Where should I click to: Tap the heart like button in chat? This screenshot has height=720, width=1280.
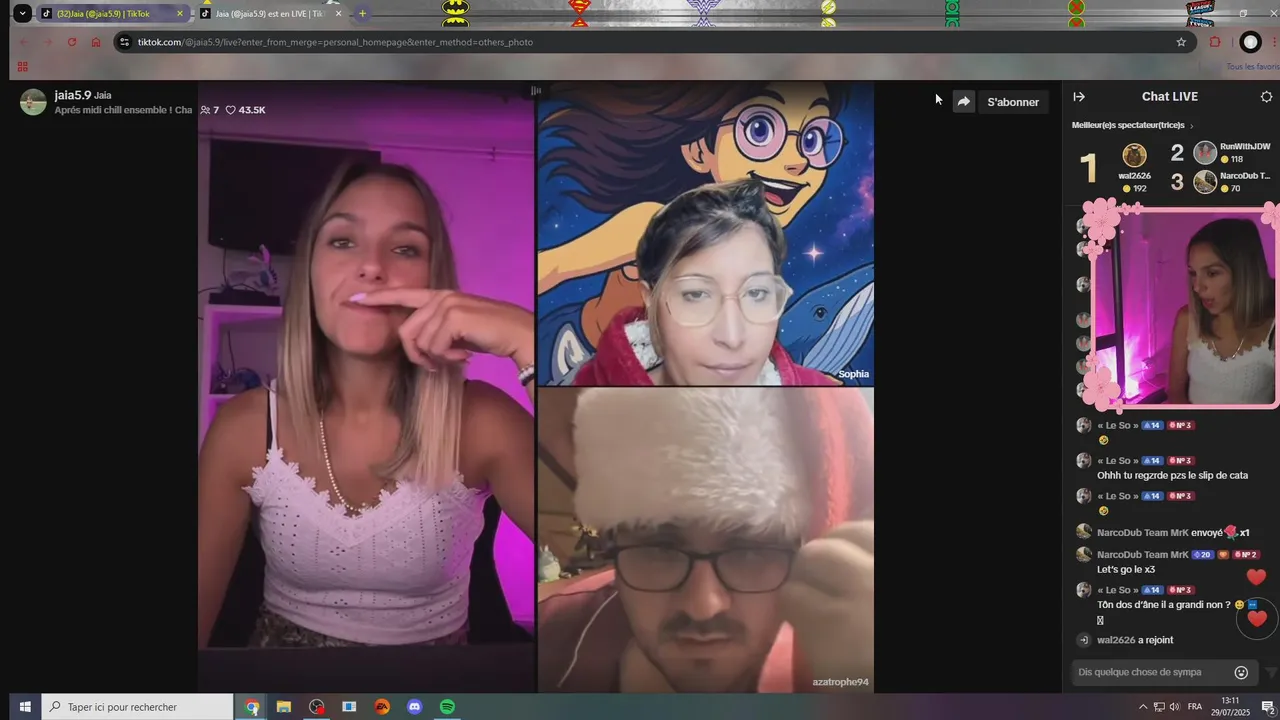pos(1257,619)
